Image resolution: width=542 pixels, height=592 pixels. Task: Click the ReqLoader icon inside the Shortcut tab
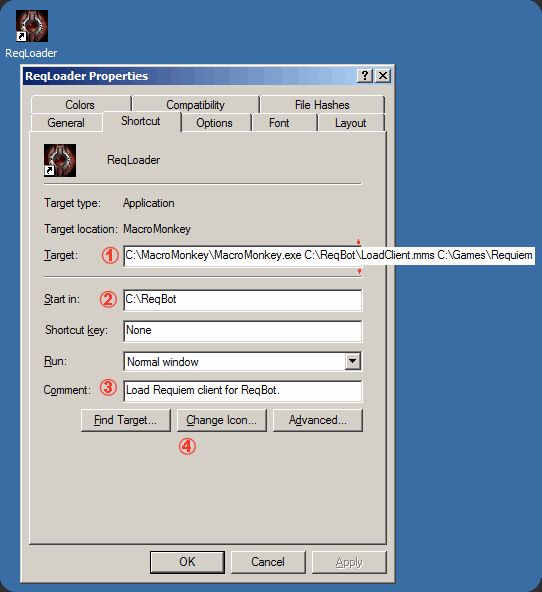60,160
